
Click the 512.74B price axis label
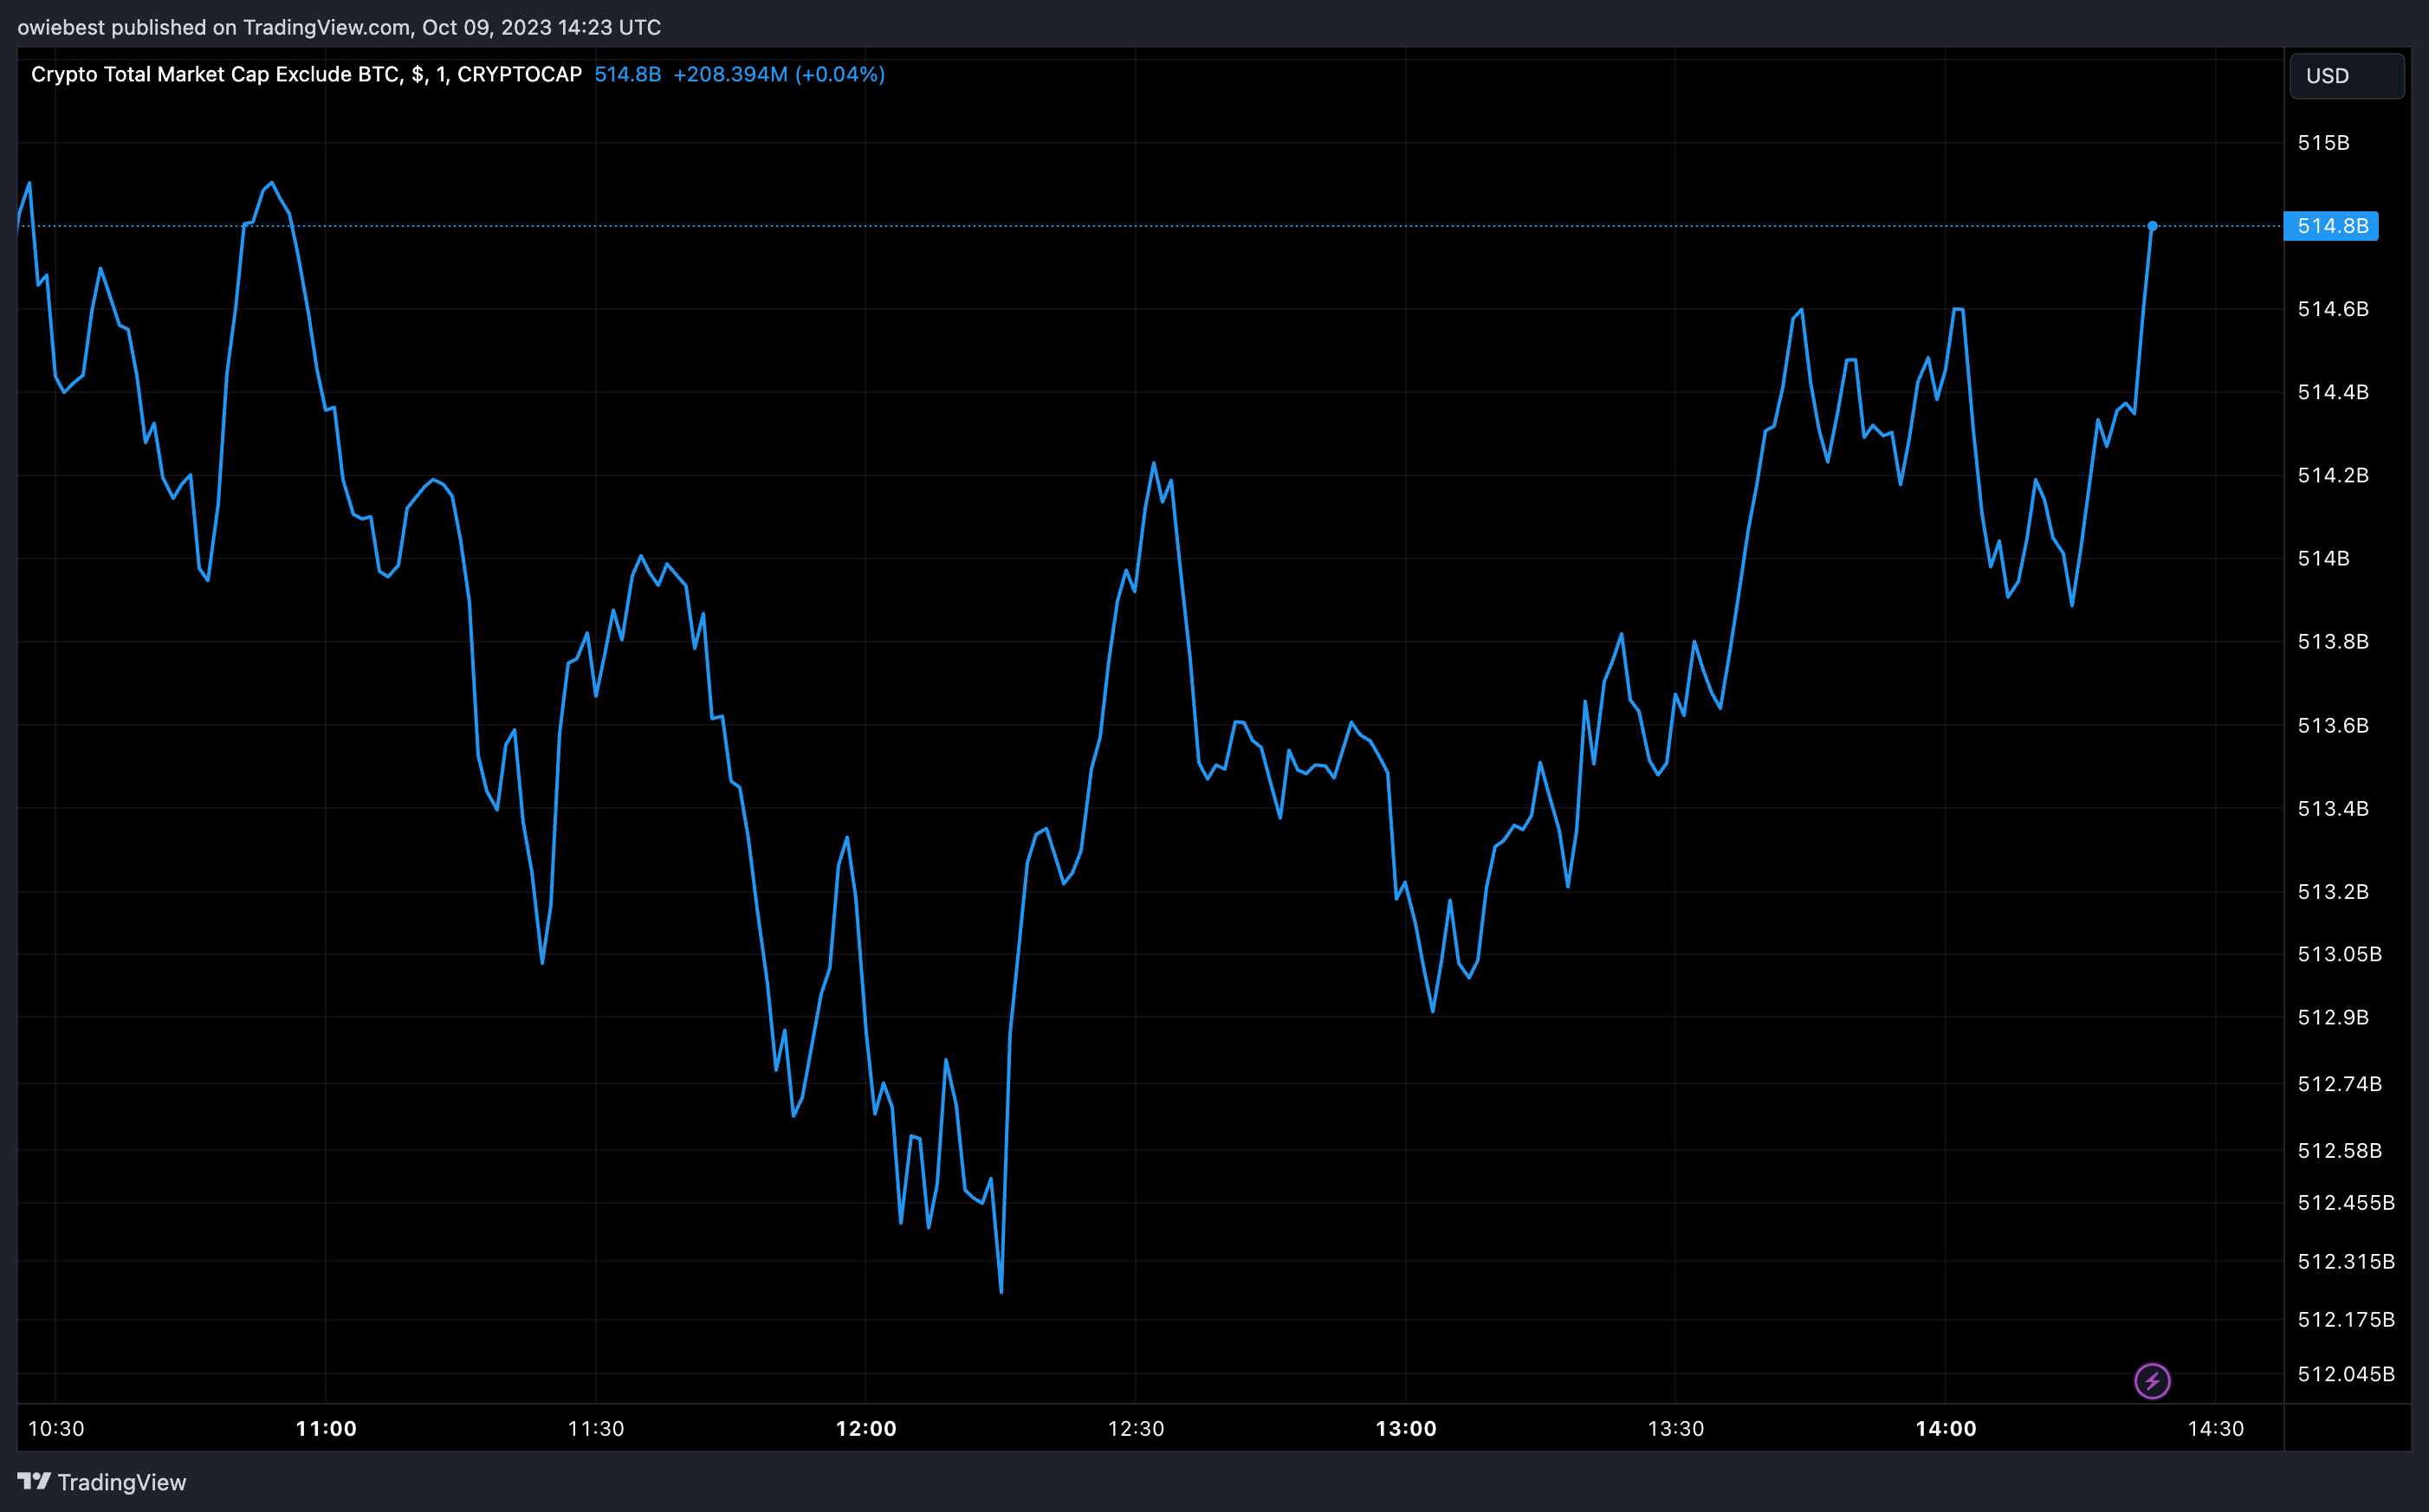2339,1084
